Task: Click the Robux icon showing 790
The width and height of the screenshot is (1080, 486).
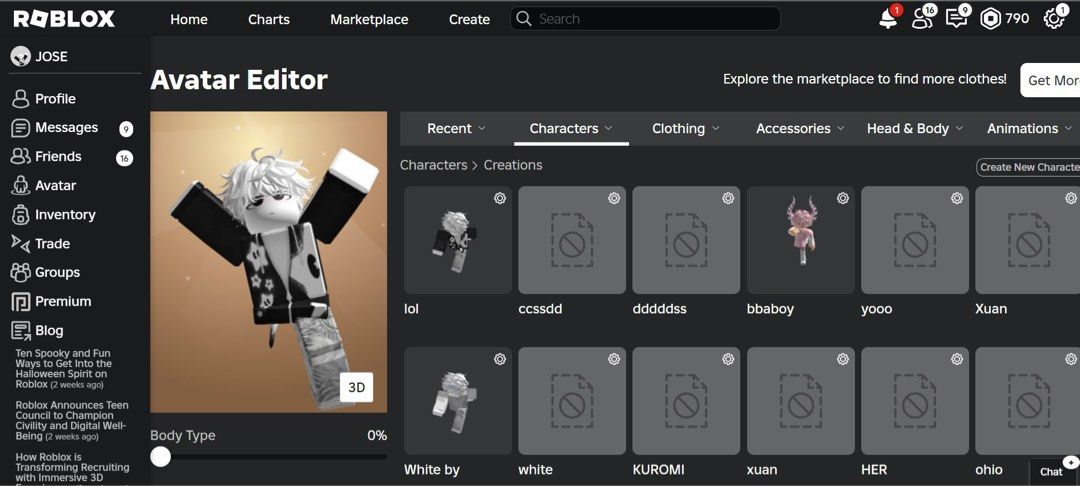Action: tap(990, 19)
